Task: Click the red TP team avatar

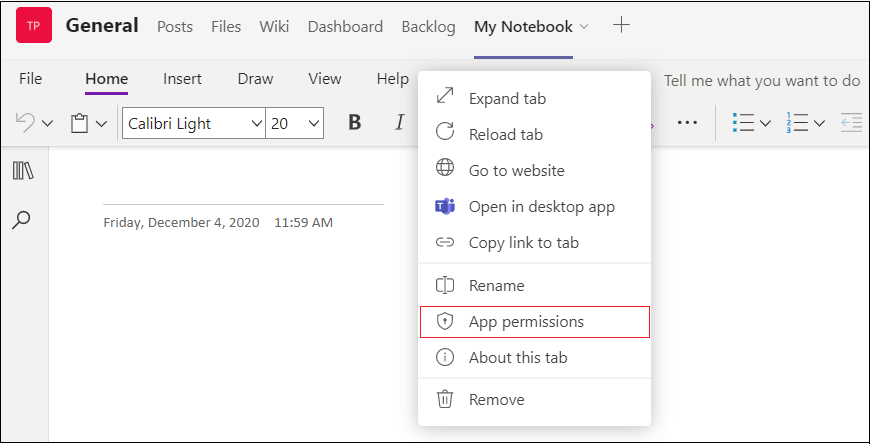Action: (34, 25)
